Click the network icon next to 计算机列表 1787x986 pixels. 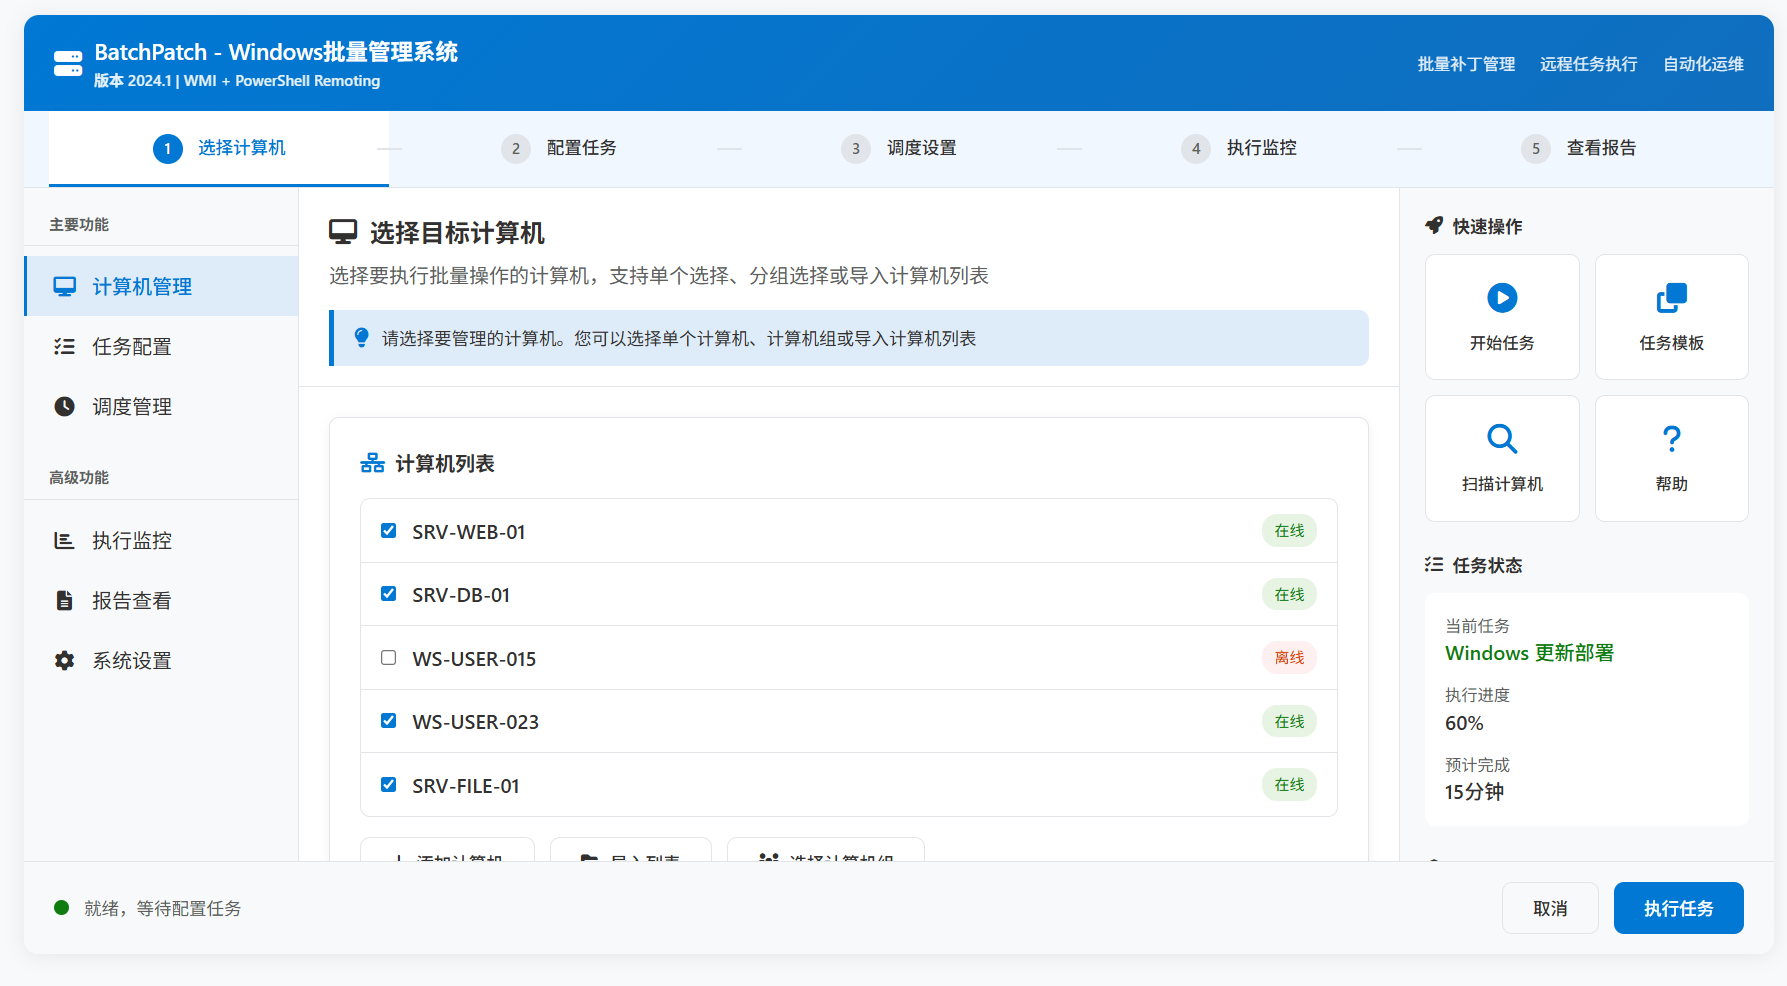click(x=373, y=464)
